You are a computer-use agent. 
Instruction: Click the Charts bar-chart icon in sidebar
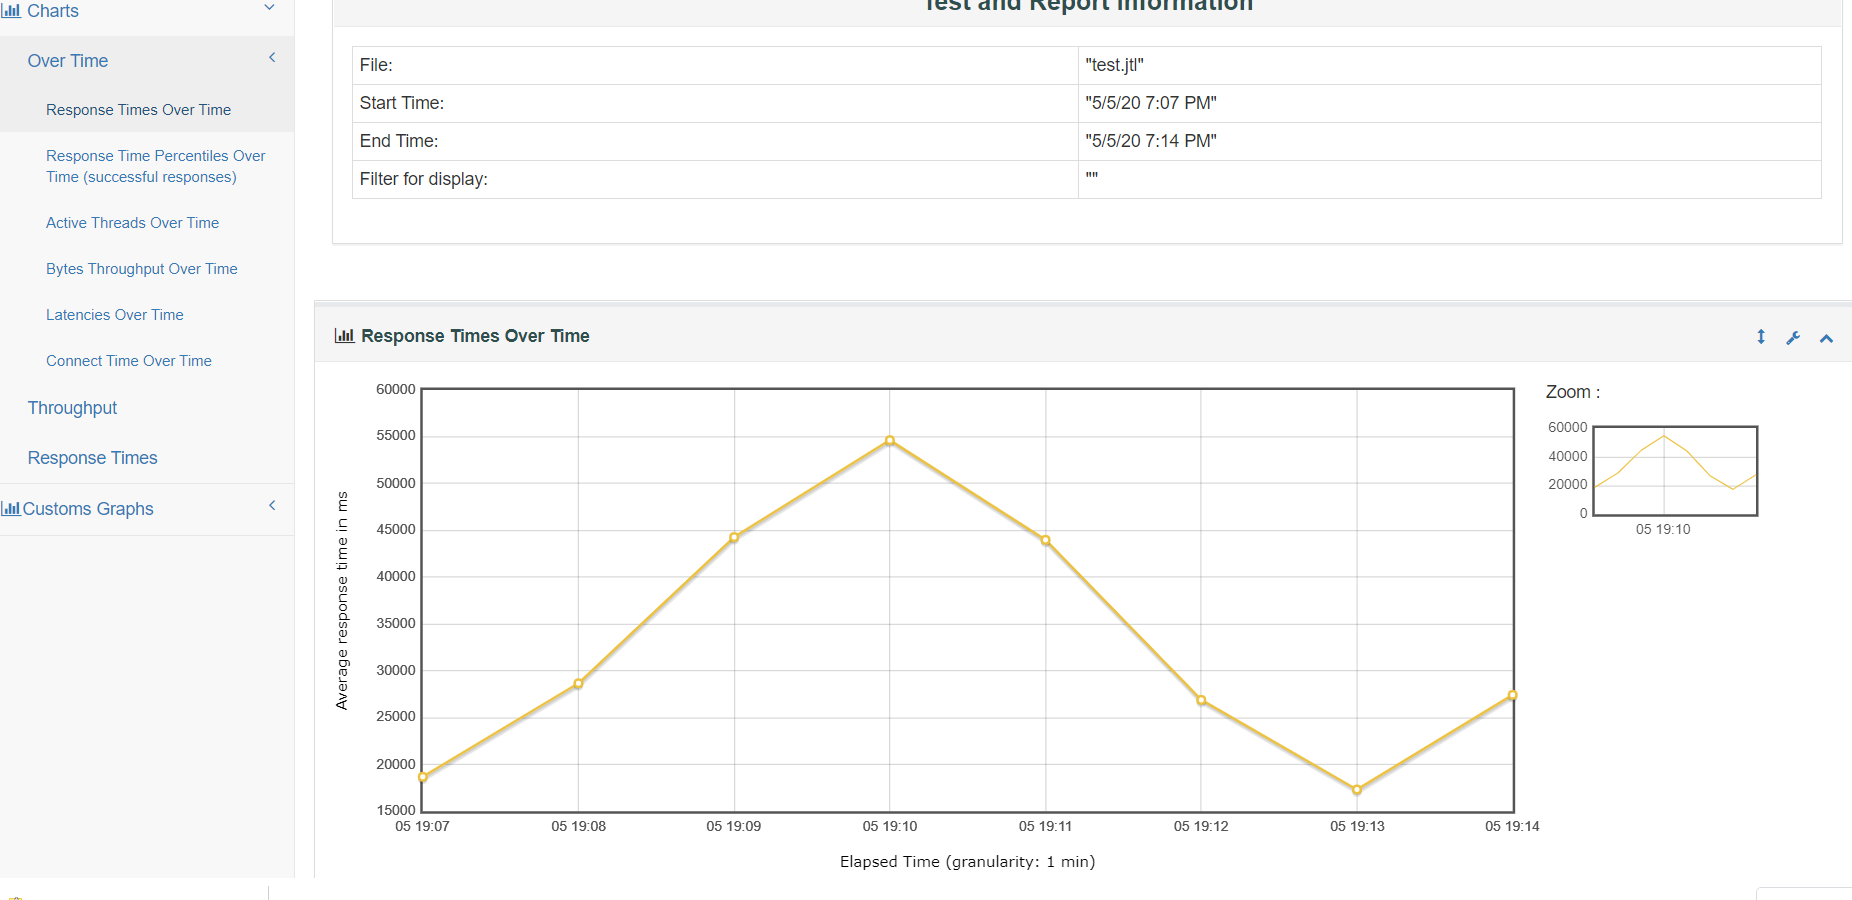11,10
